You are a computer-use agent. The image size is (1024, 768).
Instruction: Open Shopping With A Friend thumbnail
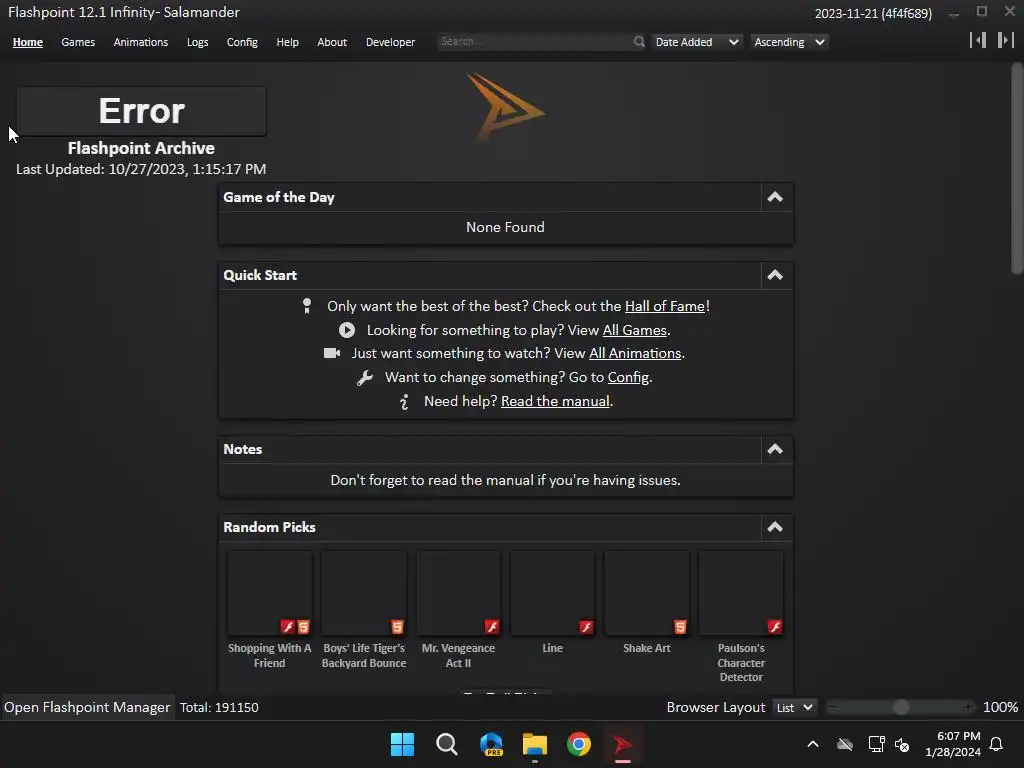270,593
